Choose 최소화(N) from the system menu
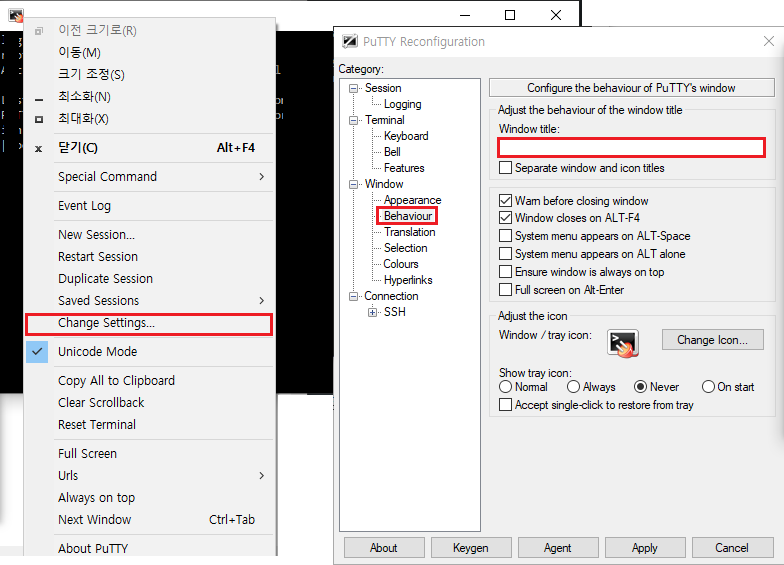This screenshot has width=784, height=565. click(149, 96)
